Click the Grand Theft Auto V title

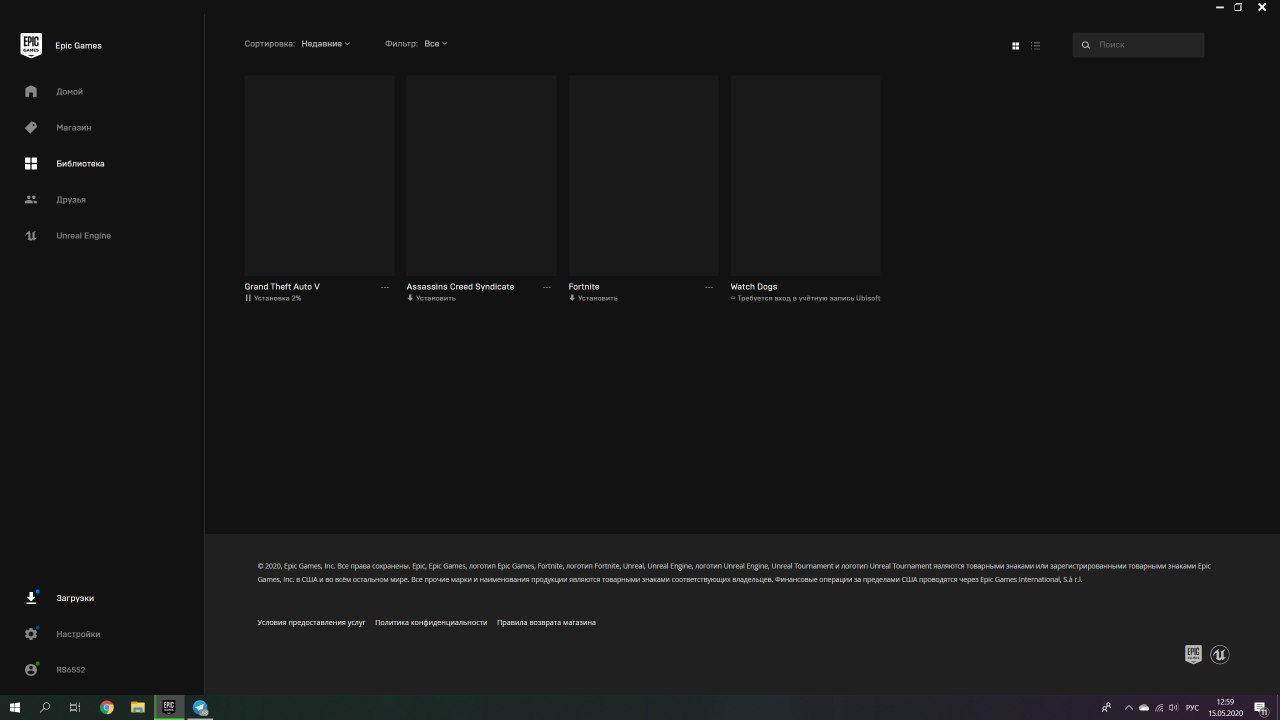click(282, 287)
